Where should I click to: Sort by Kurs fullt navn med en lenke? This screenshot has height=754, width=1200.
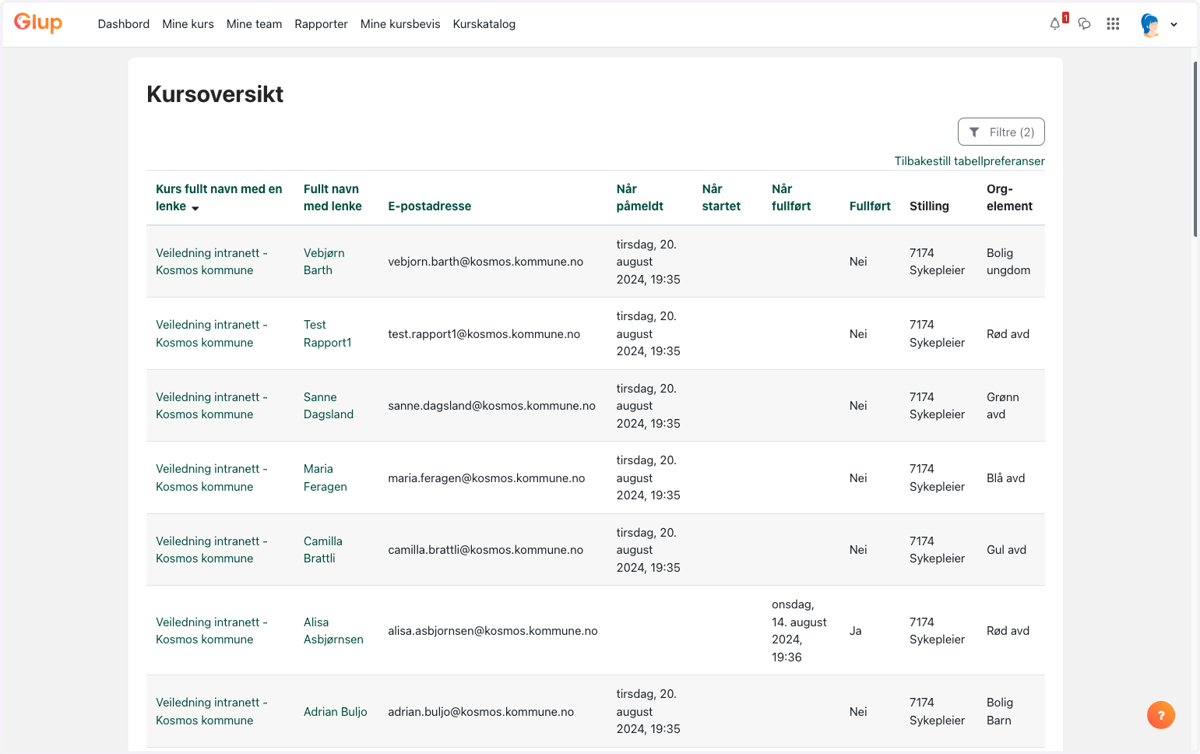click(x=219, y=197)
